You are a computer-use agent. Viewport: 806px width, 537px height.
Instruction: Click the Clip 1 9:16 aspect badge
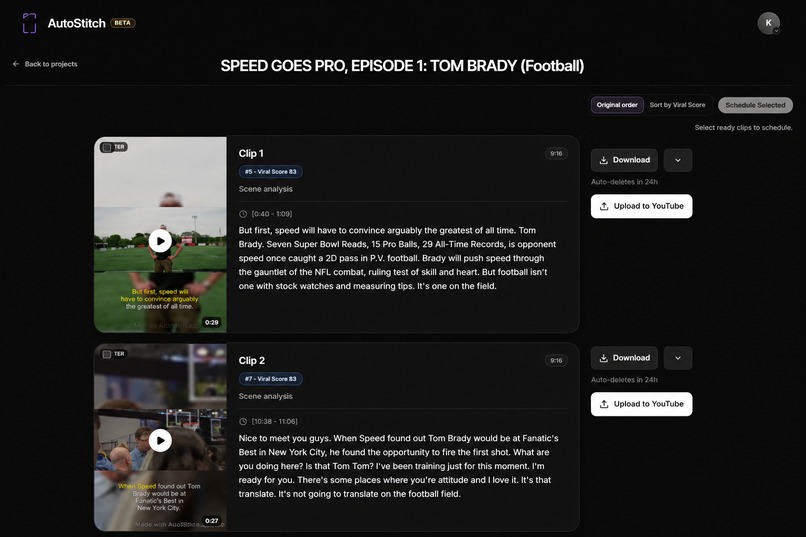click(556, 153)
